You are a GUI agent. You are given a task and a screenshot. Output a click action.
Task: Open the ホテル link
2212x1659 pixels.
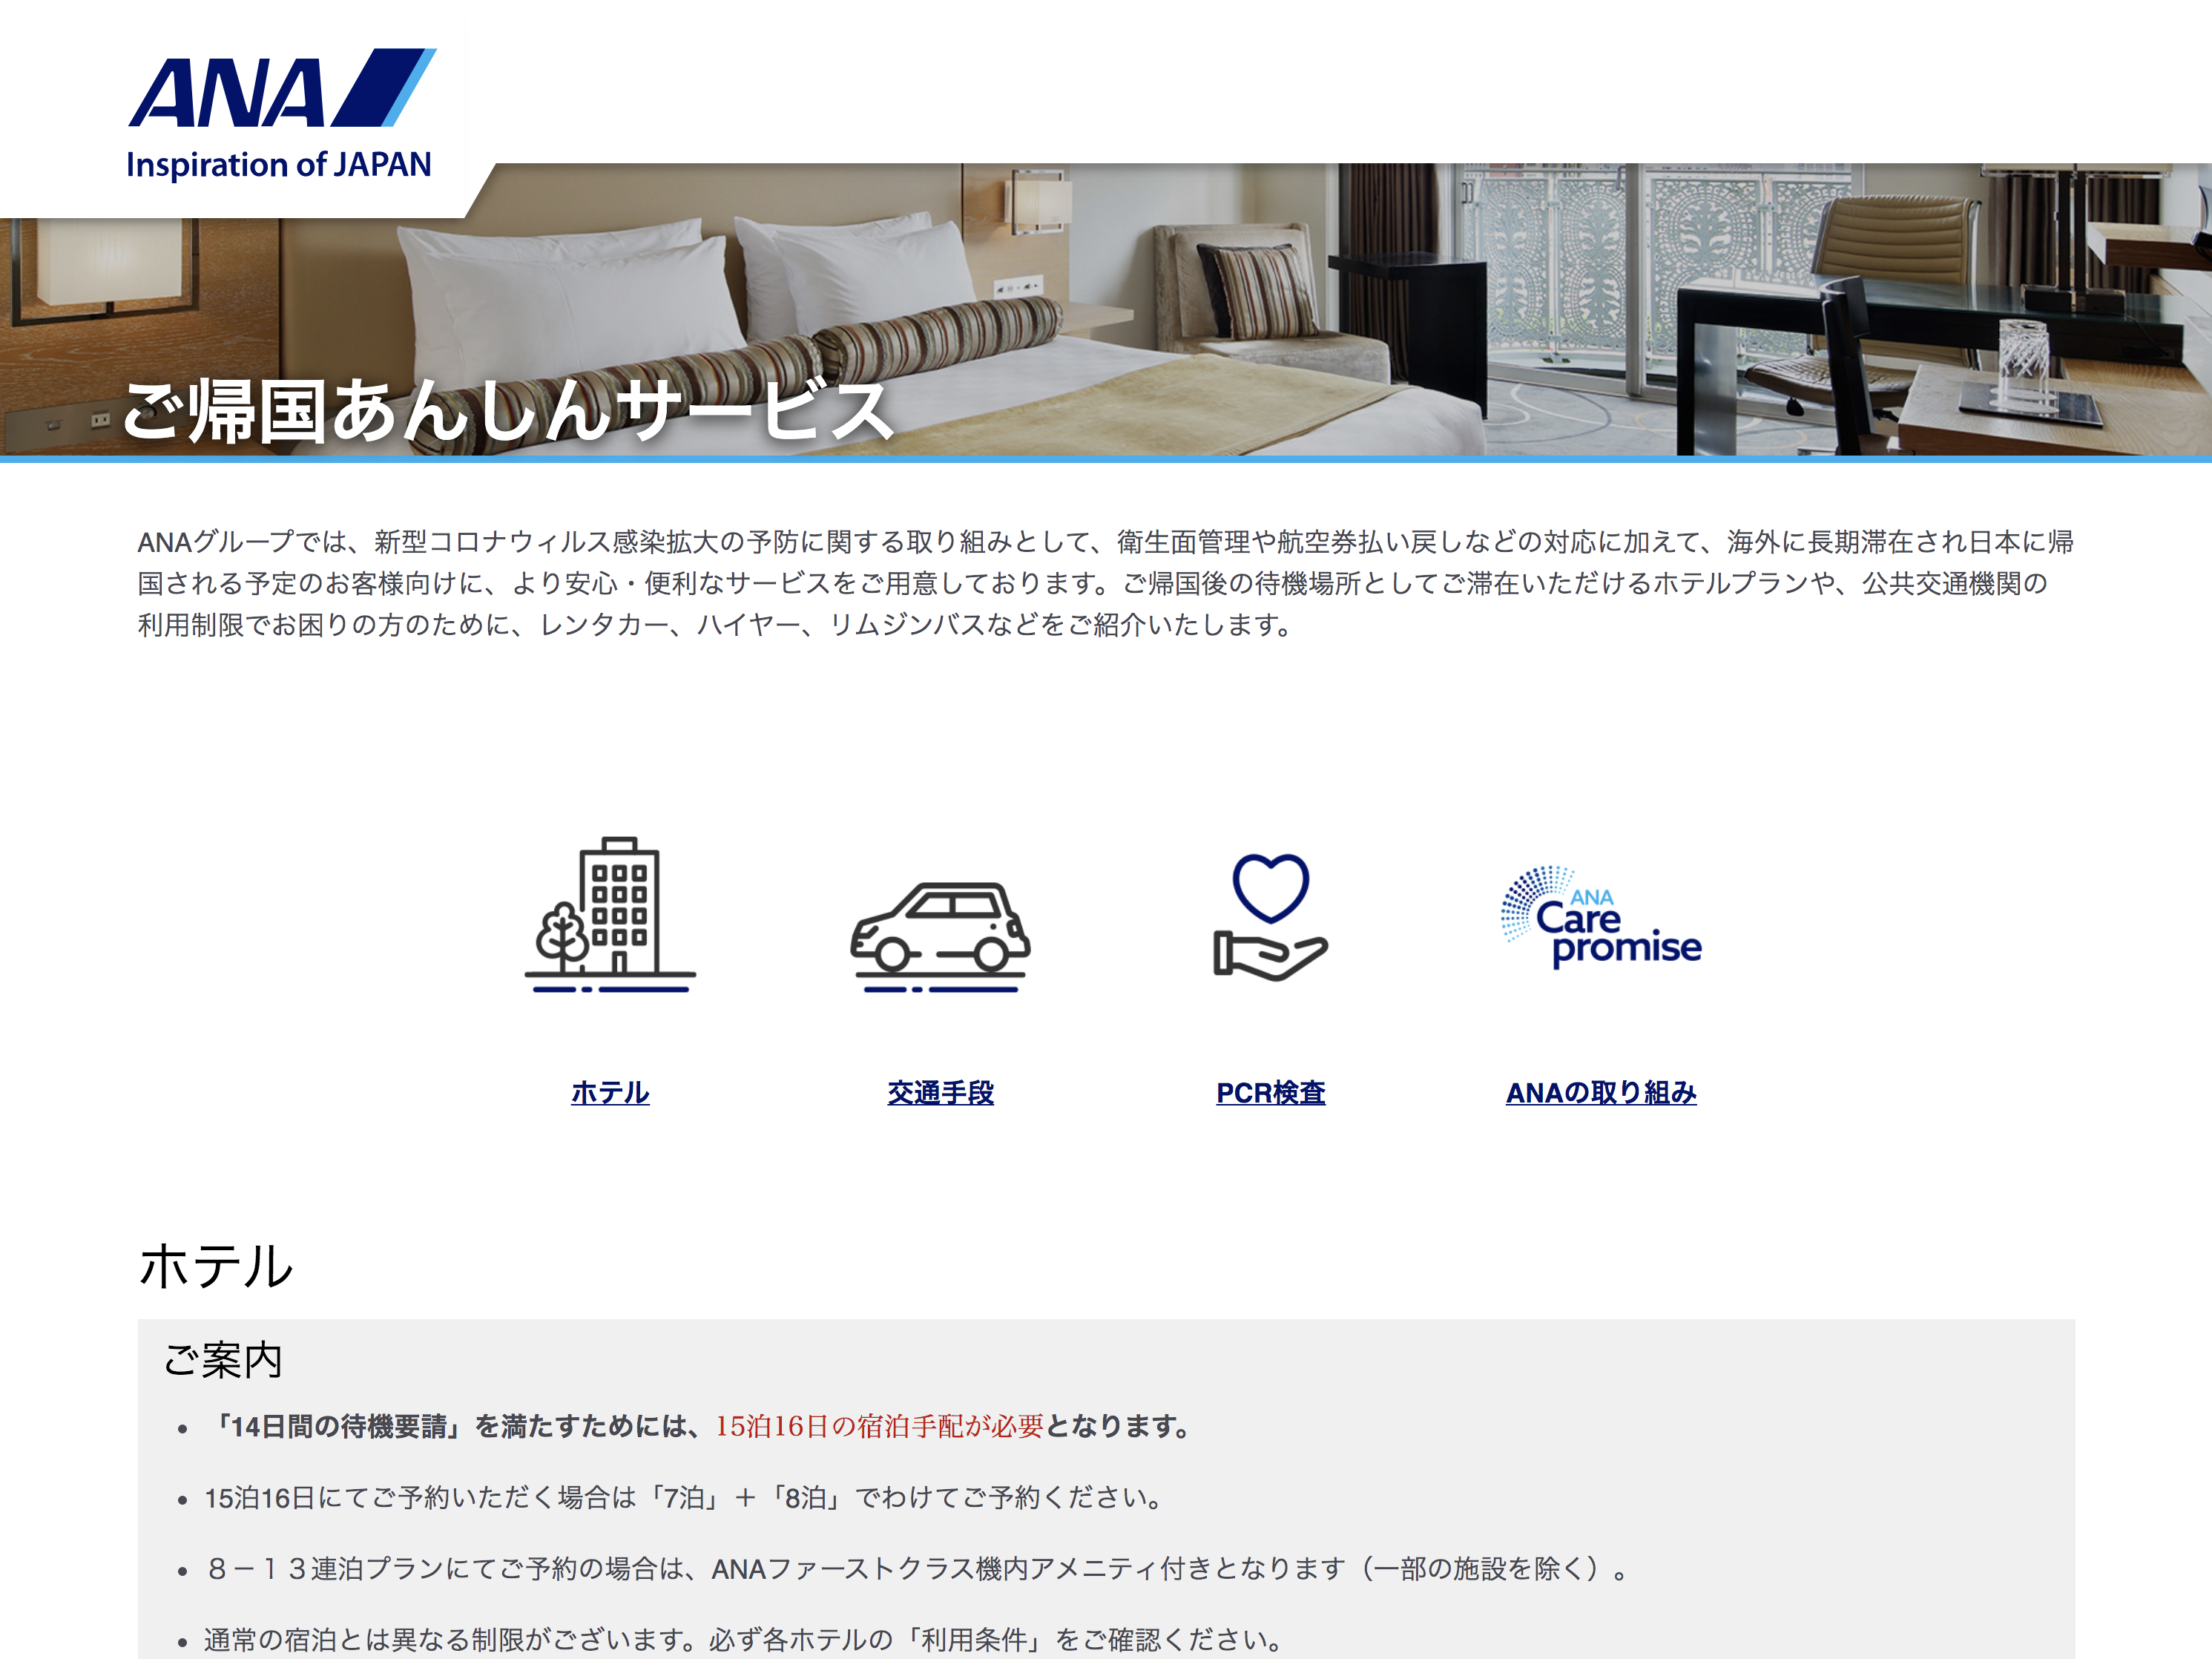pyautogui.click(x=610, y=1093)
